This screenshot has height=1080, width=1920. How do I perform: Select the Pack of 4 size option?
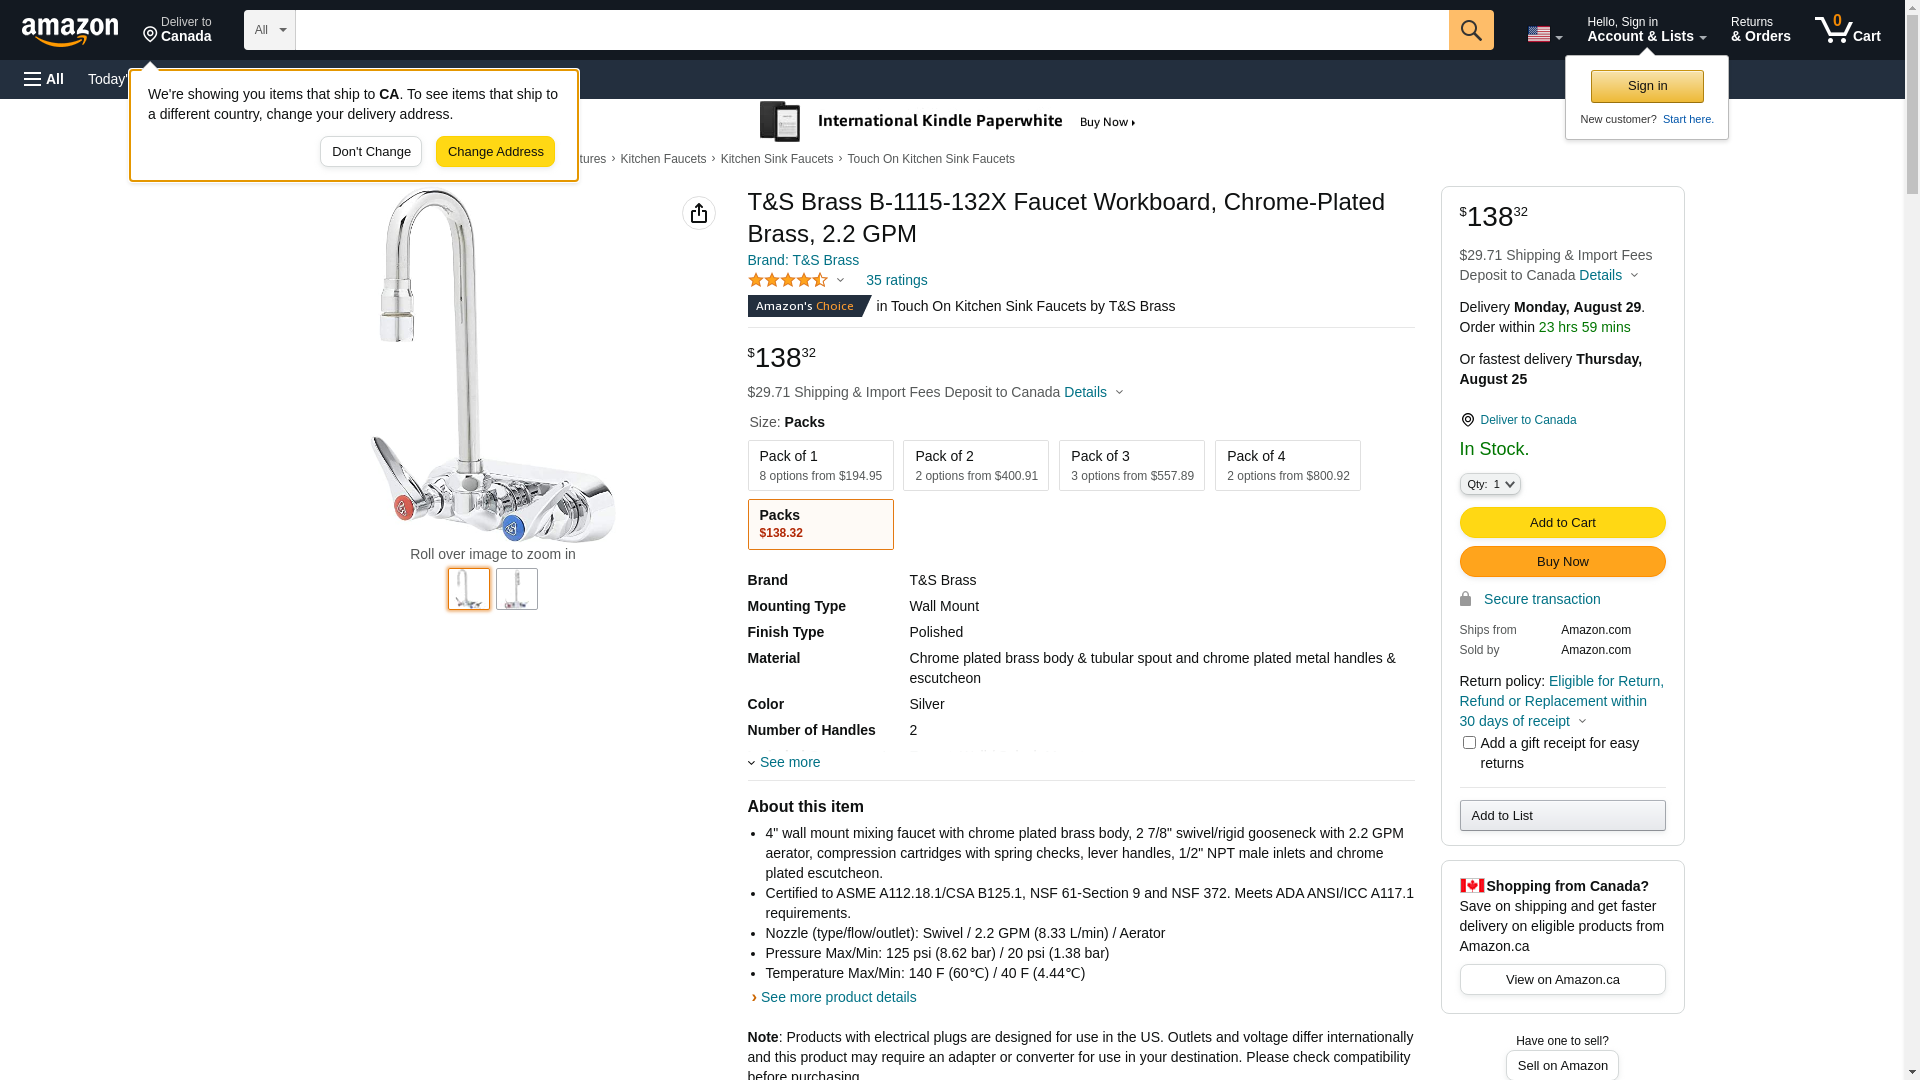[x=1287, y=466]
